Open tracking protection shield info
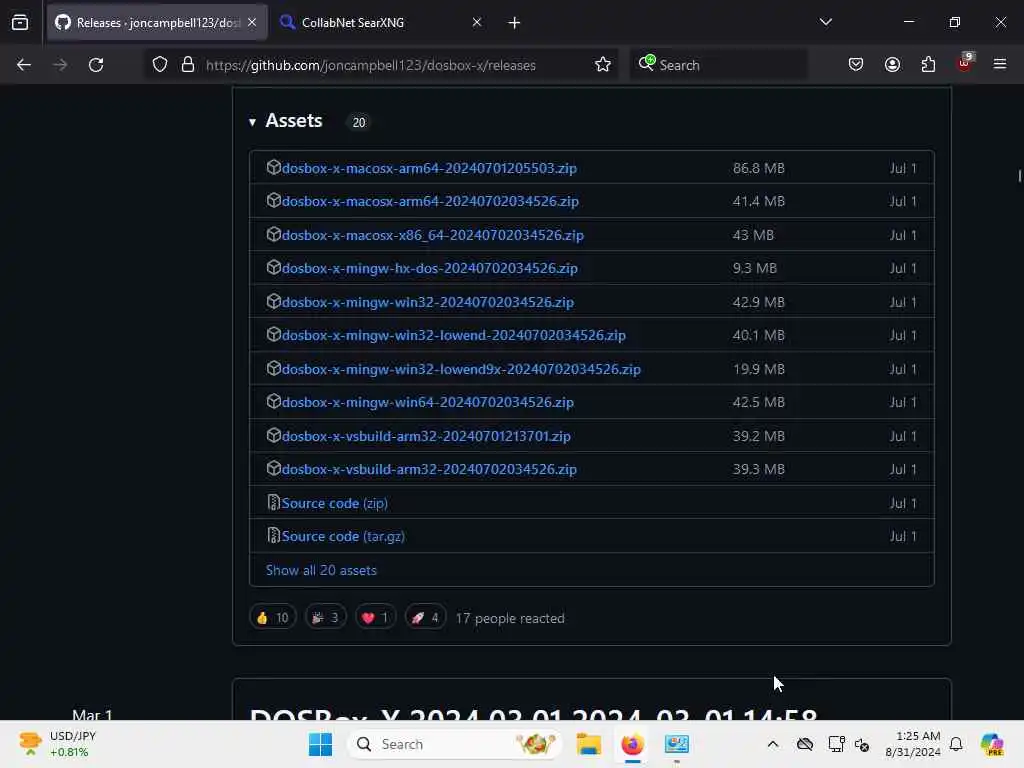 tap(160, 65)
